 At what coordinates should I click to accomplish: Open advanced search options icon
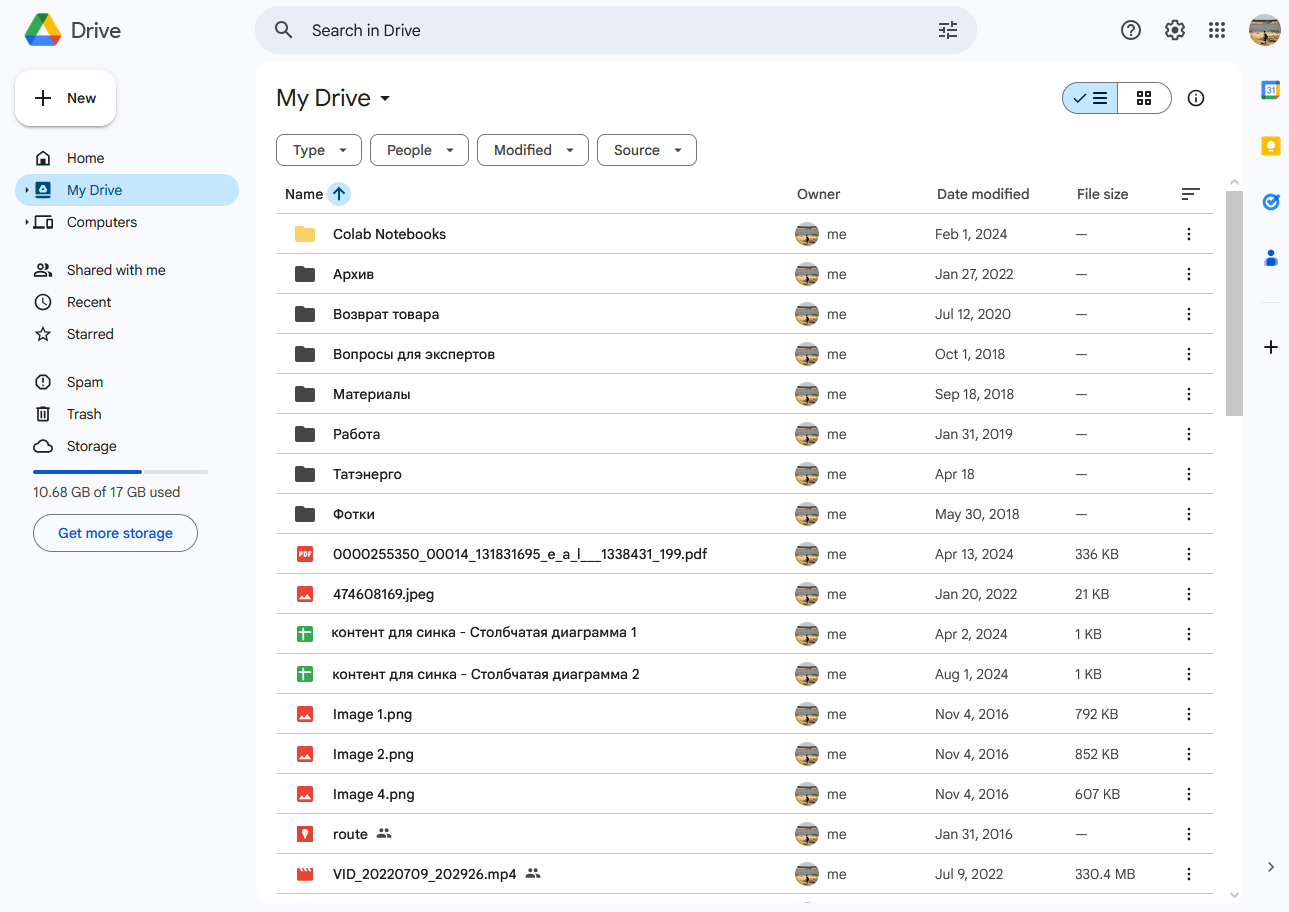947,30
